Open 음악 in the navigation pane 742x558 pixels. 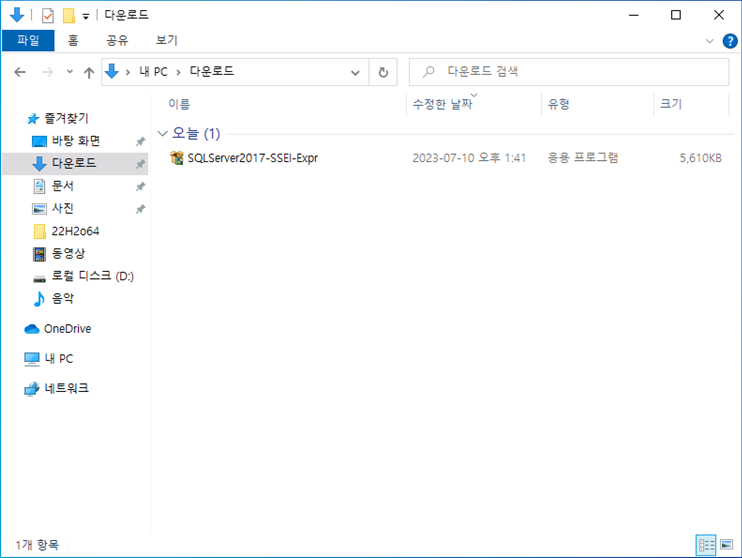click(62, 298)
